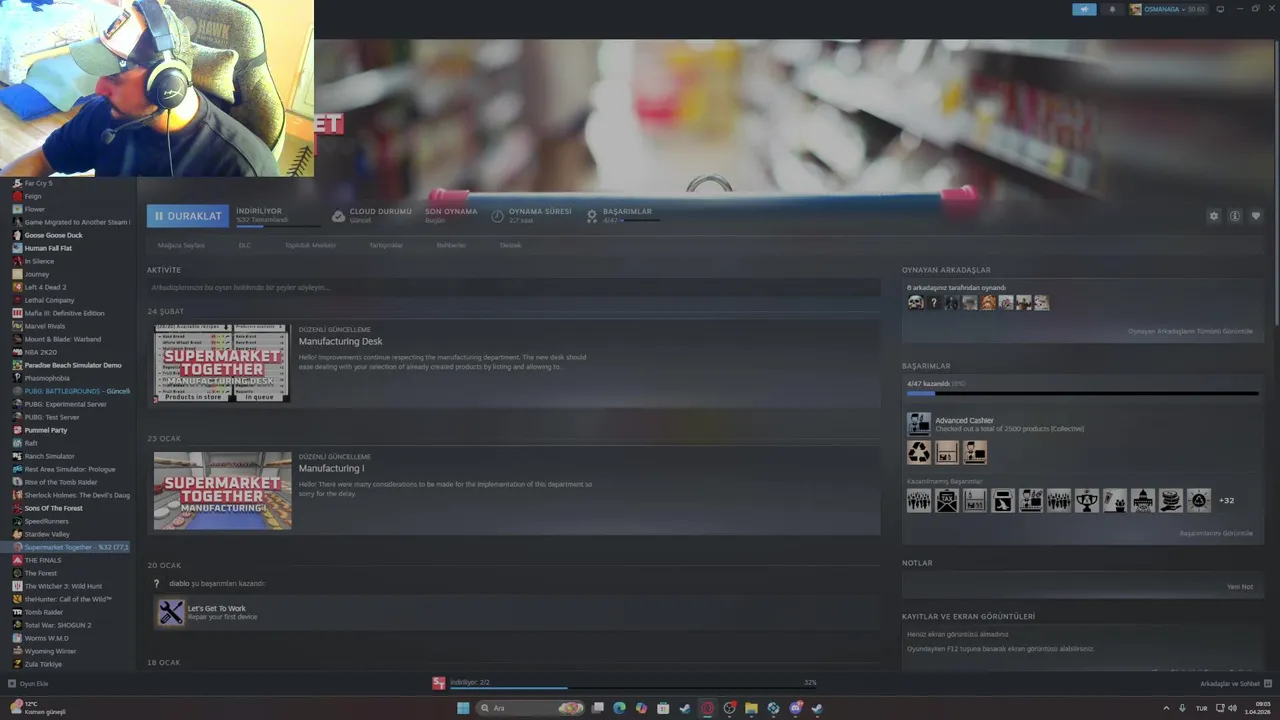The height and width of the screenshot is (720, 1280).
Task: Click the +32 more locked achievements
Action: click(1226, 500)
